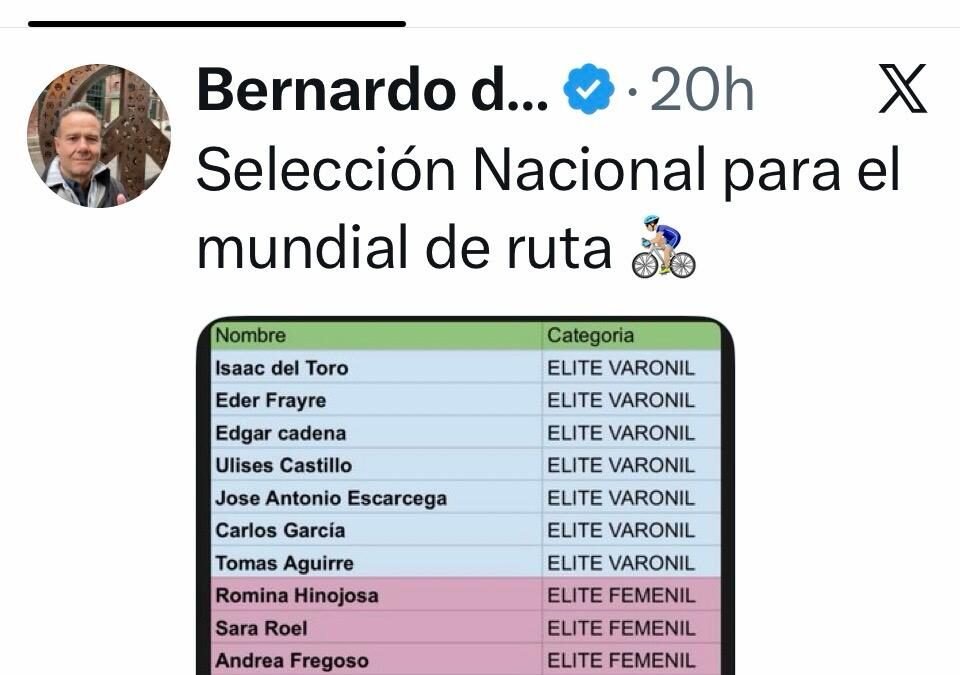Click the 20h post timestamp
Viewport: 960px width, 675px height.
coord(702,90)
